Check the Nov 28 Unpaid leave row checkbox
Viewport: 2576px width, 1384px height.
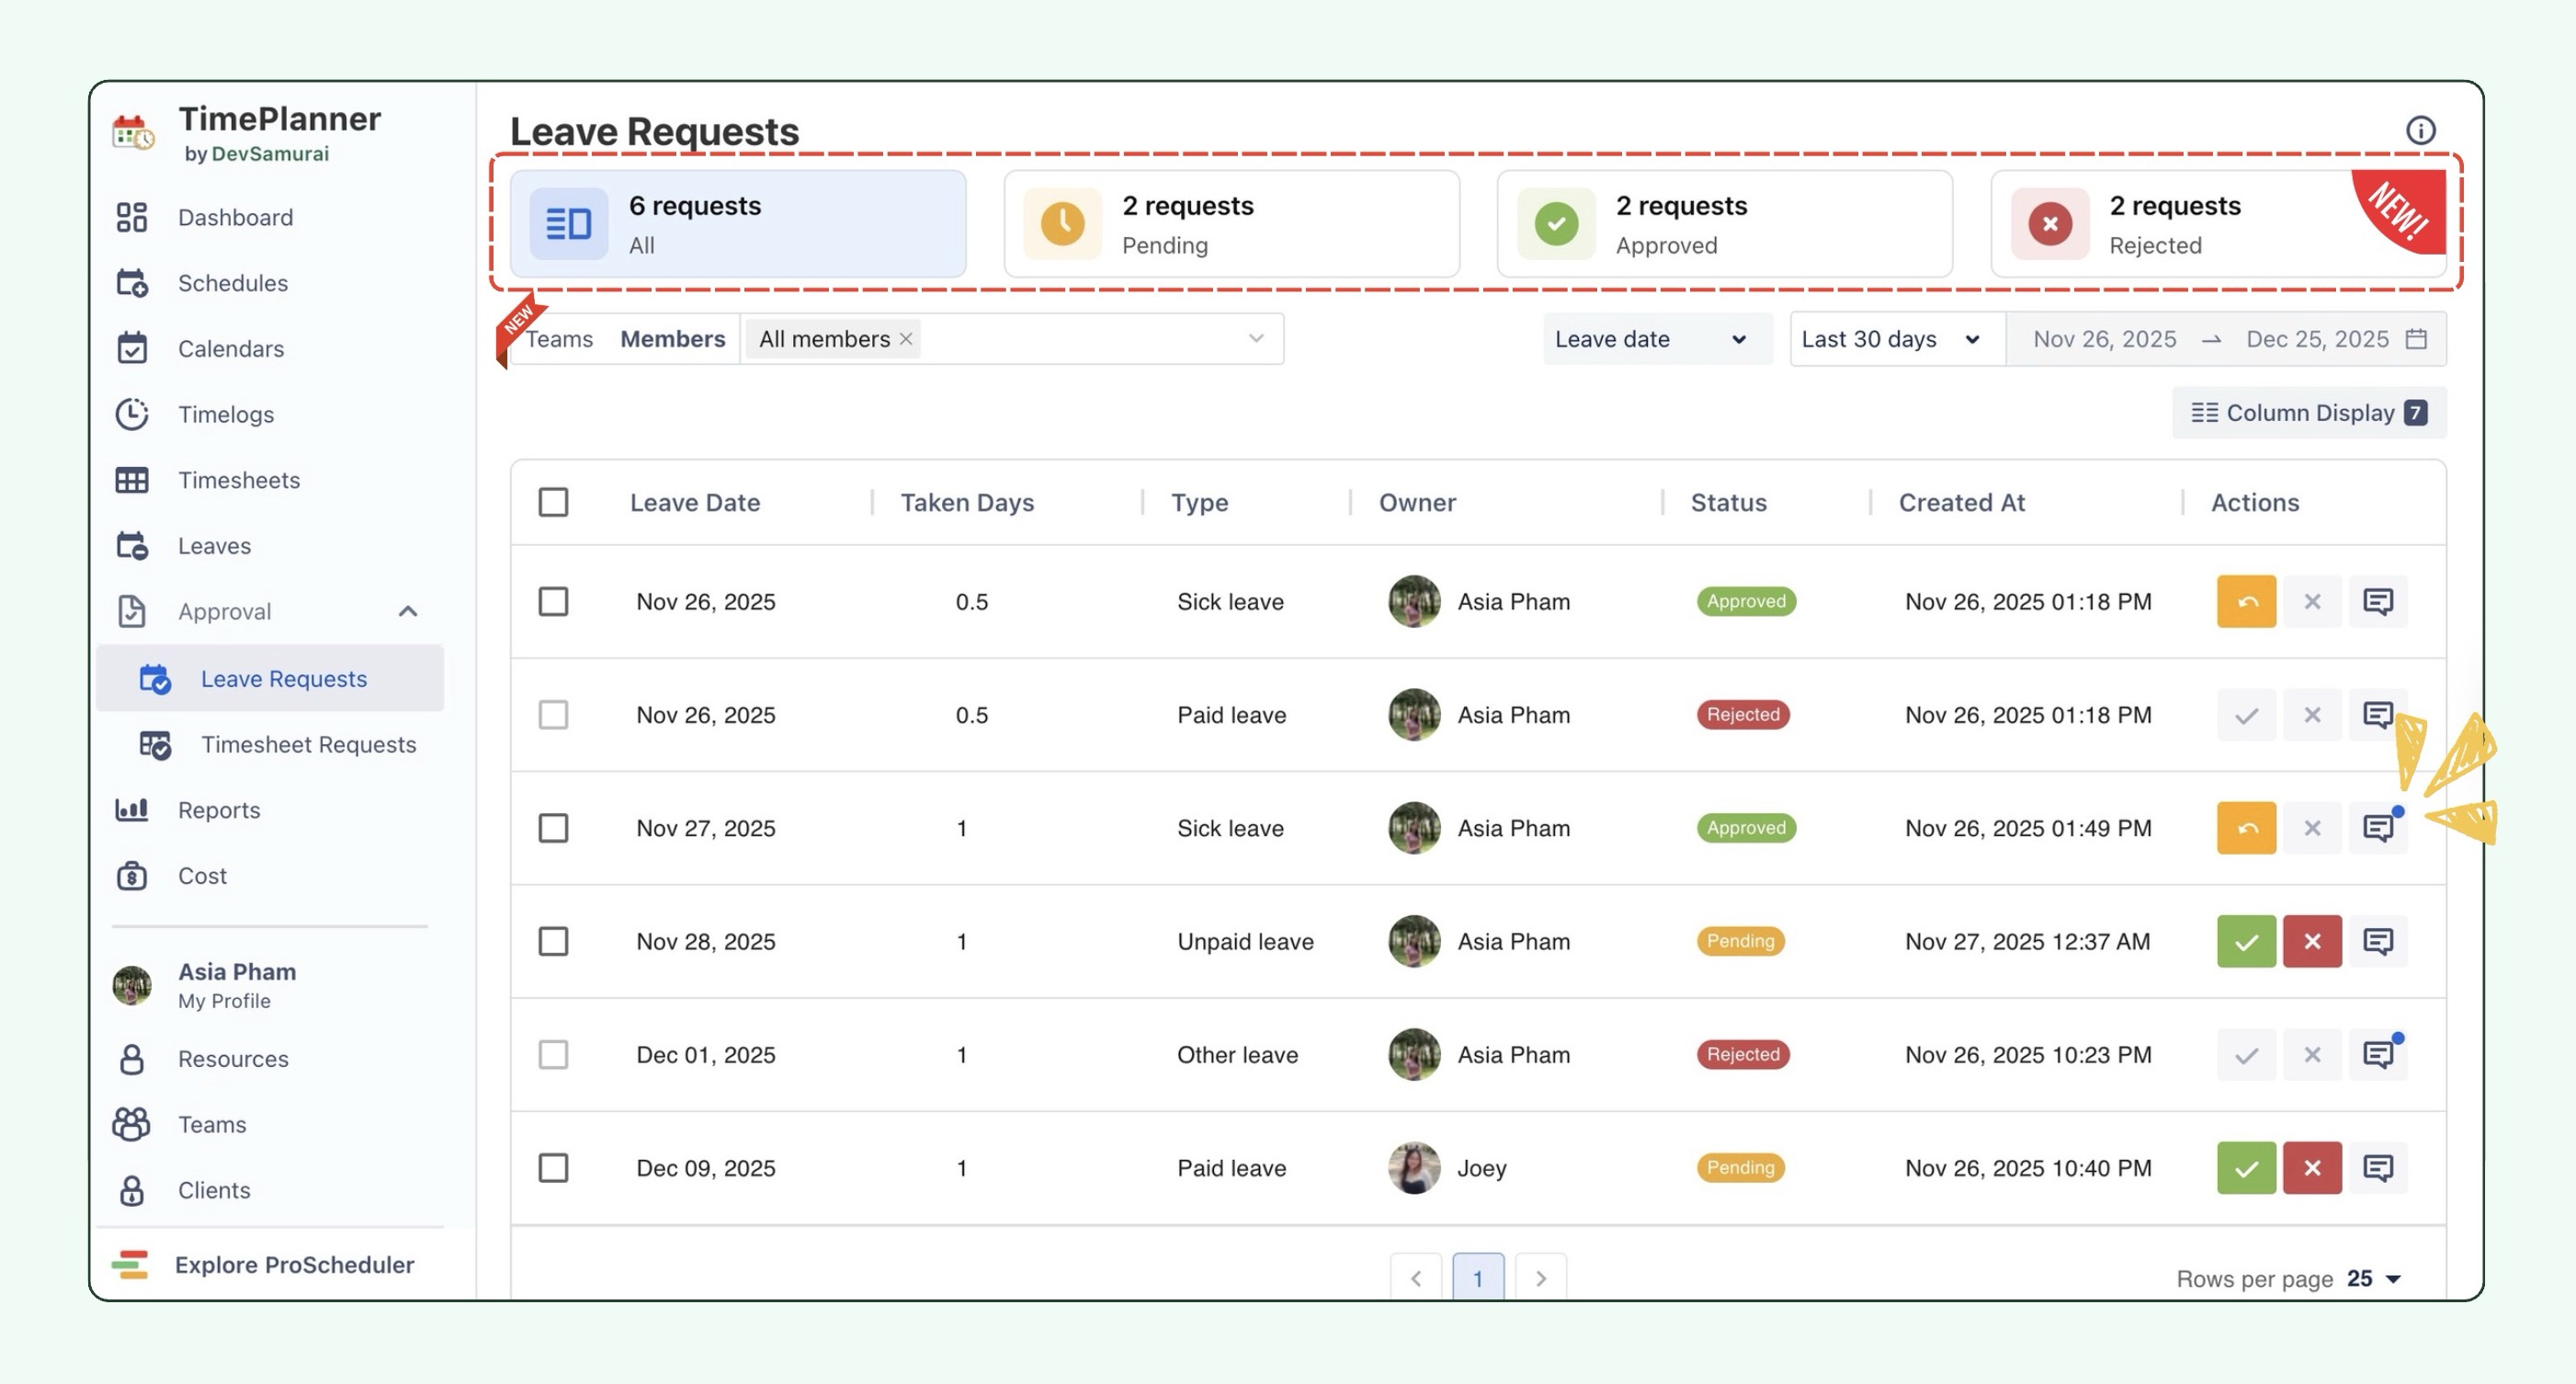tap(553, 941)
